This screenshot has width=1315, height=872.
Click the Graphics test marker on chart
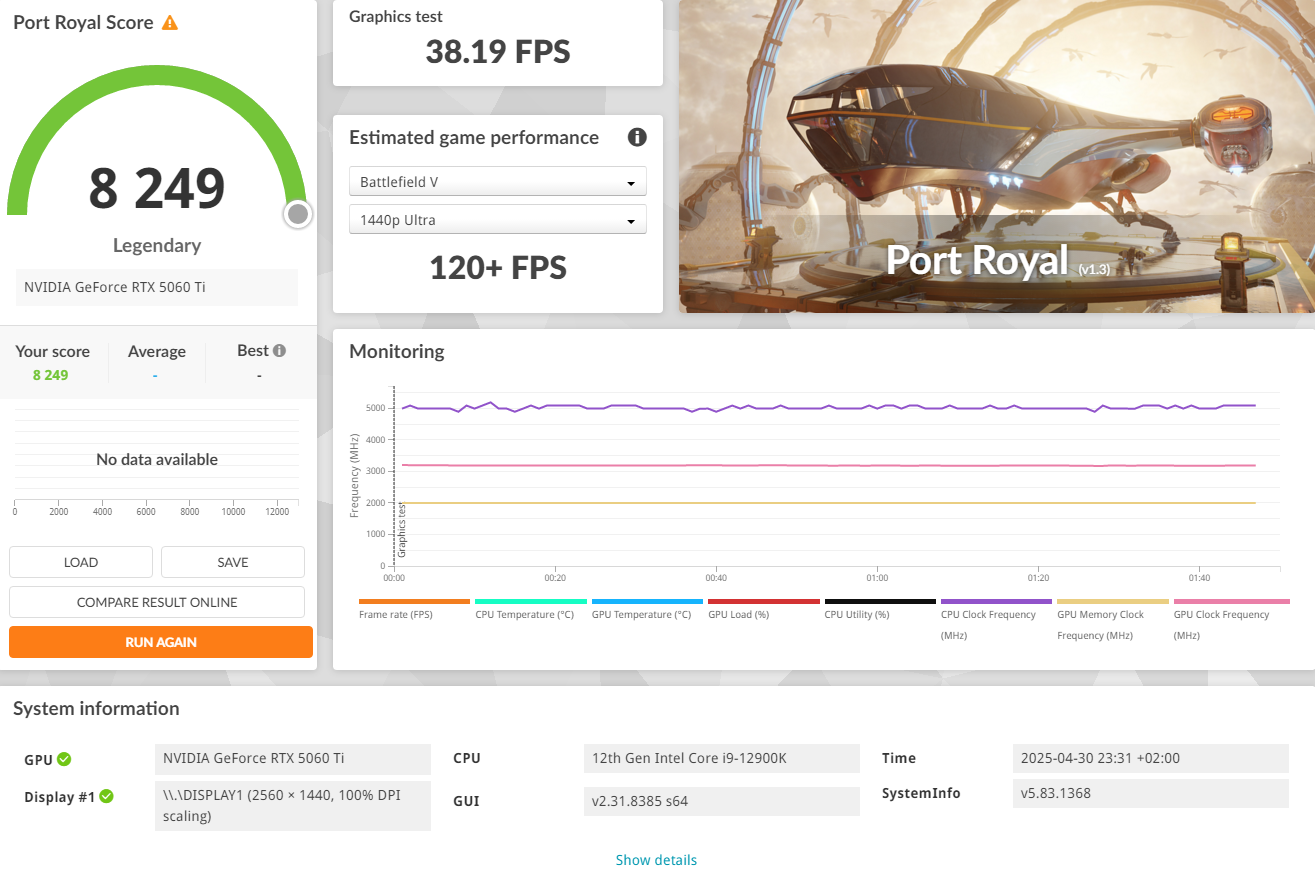pyautogui.click(x=402, y=530)
